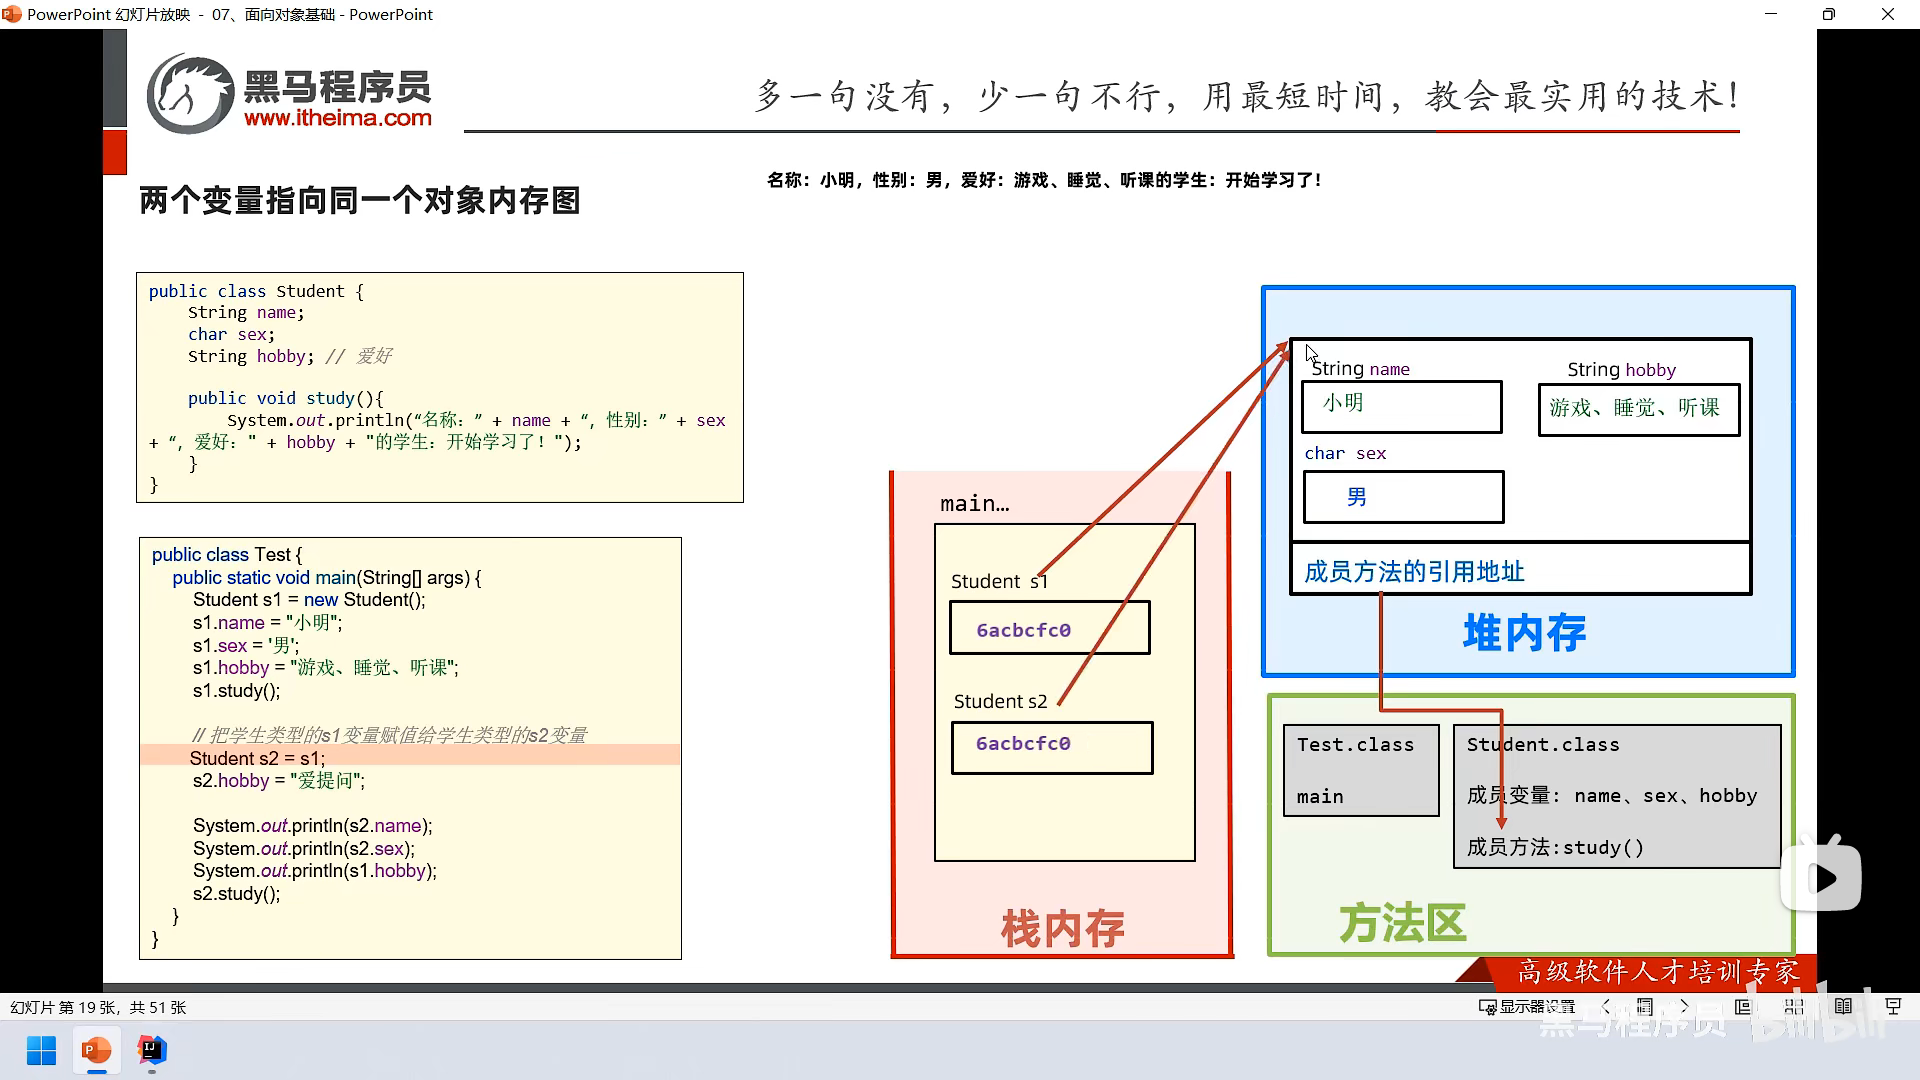Restore down the PowerPoint window
Screen dimensions: 1920x1080
click(1829, 14)
